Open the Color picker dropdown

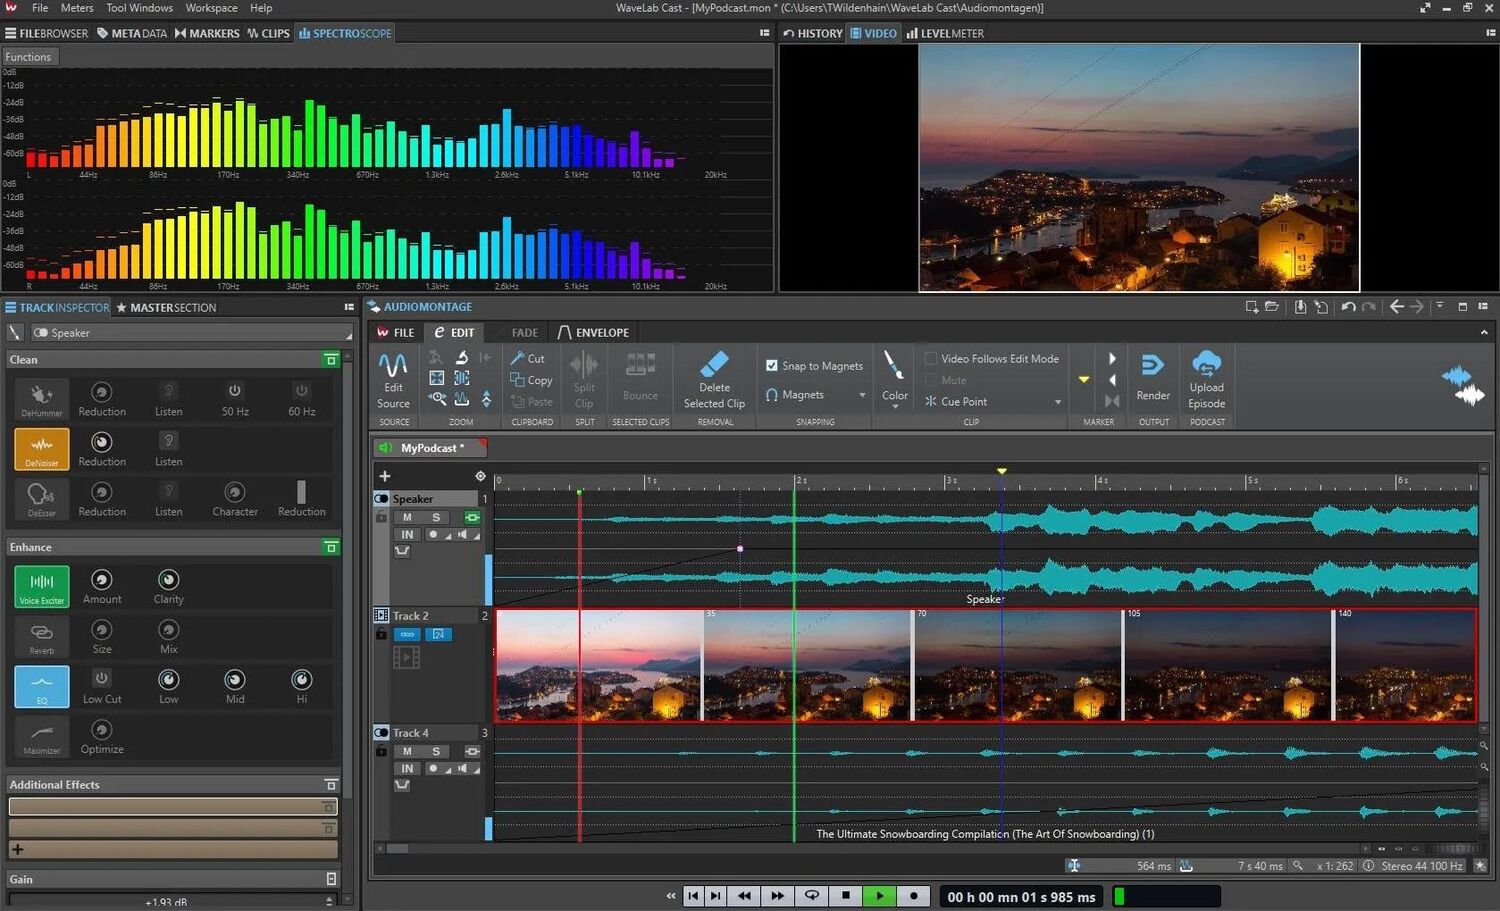[894, 406]
